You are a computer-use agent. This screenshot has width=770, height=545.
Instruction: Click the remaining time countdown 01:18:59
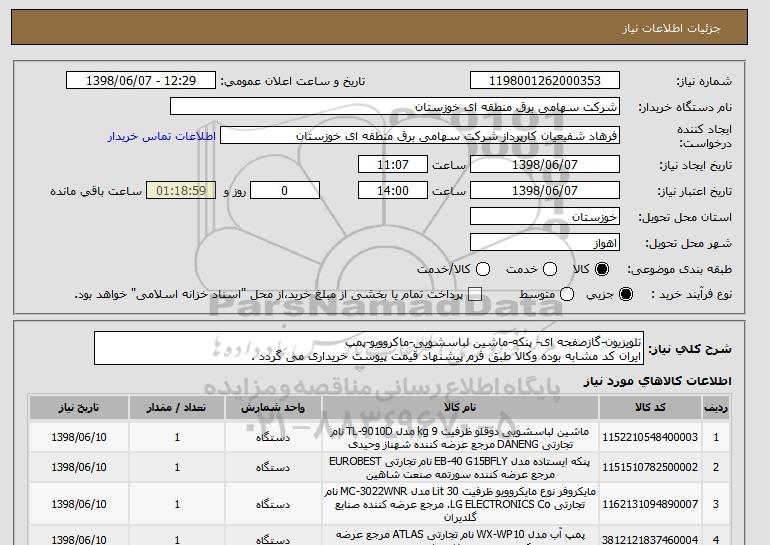click(x=181, y=191)
